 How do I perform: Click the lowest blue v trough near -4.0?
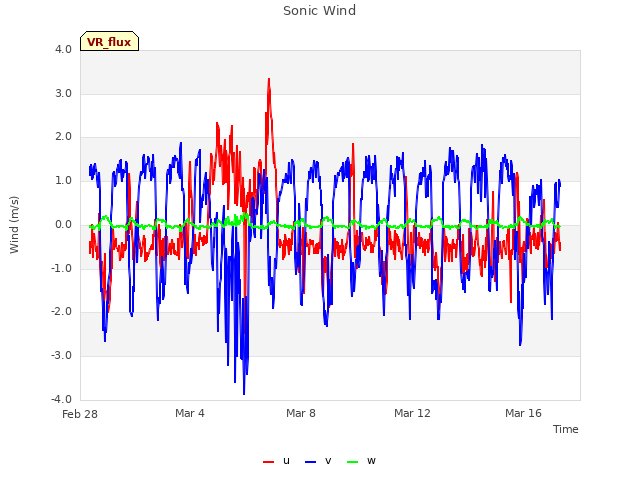coord(244,393)
